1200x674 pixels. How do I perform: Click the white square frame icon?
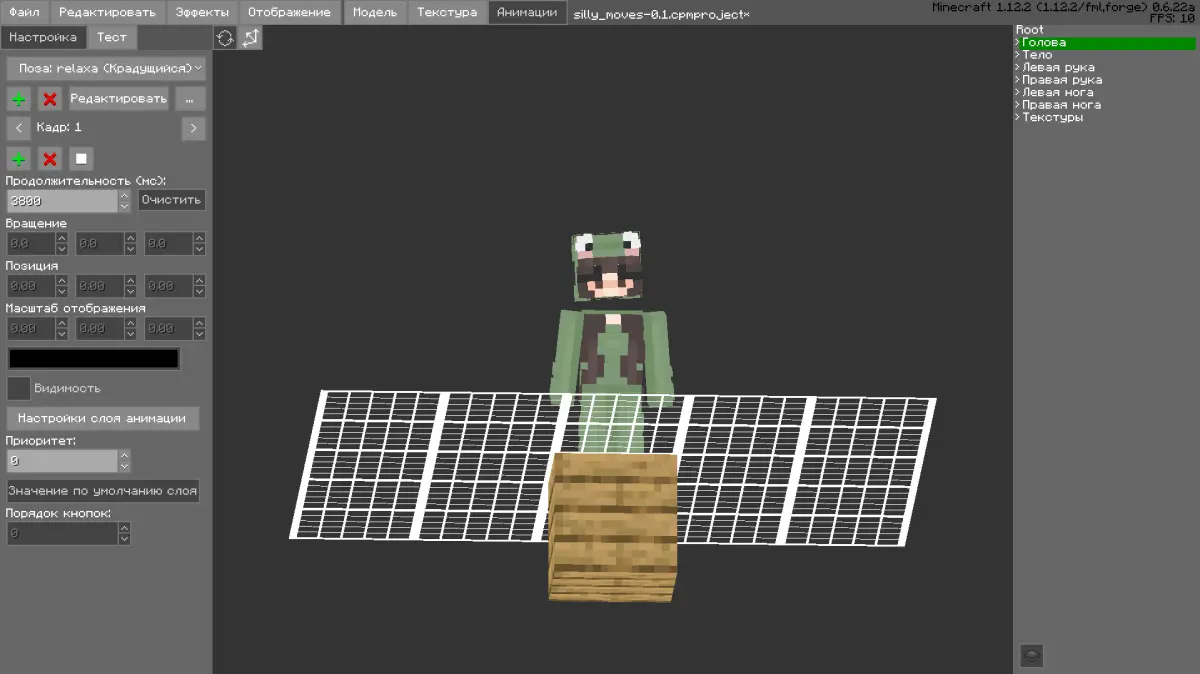click(x=81, y=159)
